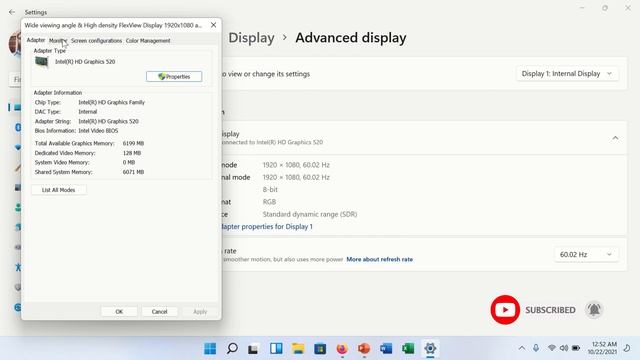Open Firefox from the taskbar
This screenshot has width=640, height=360.
(x=342, y=349)
